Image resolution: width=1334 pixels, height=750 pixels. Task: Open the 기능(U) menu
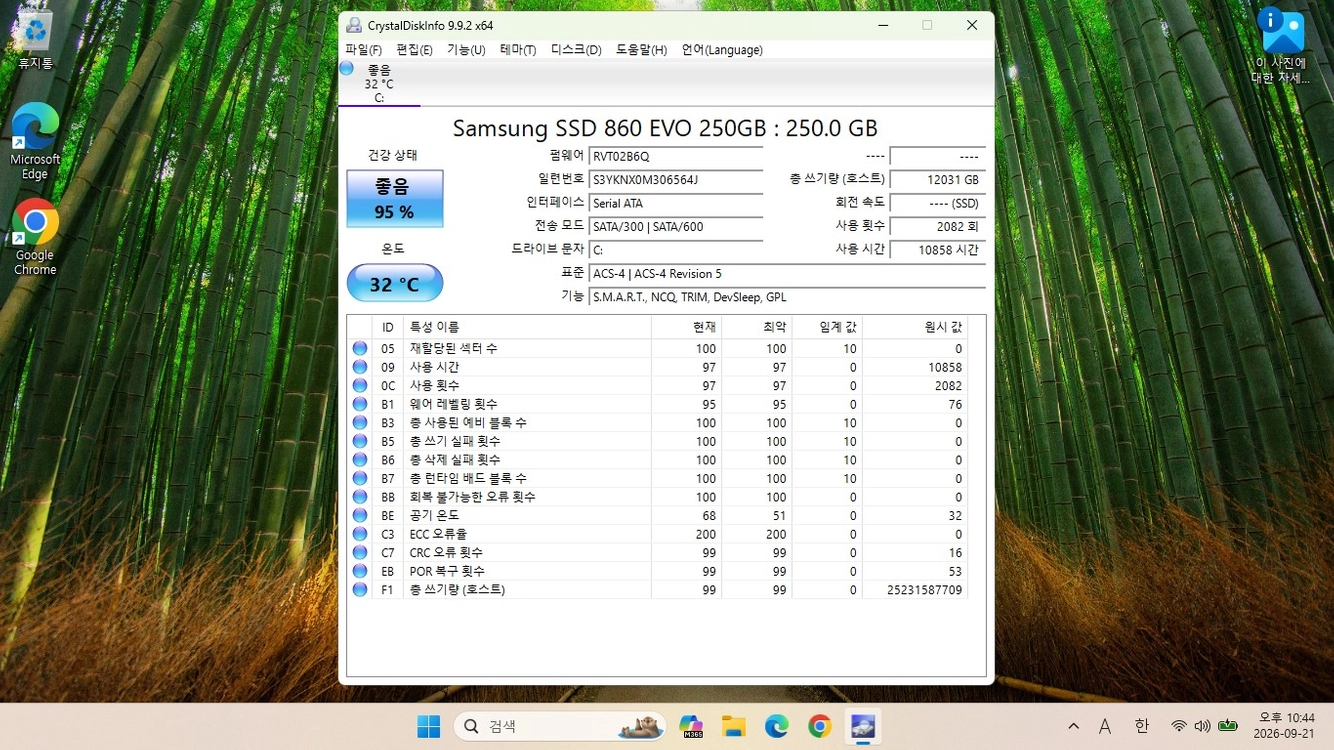466,50
